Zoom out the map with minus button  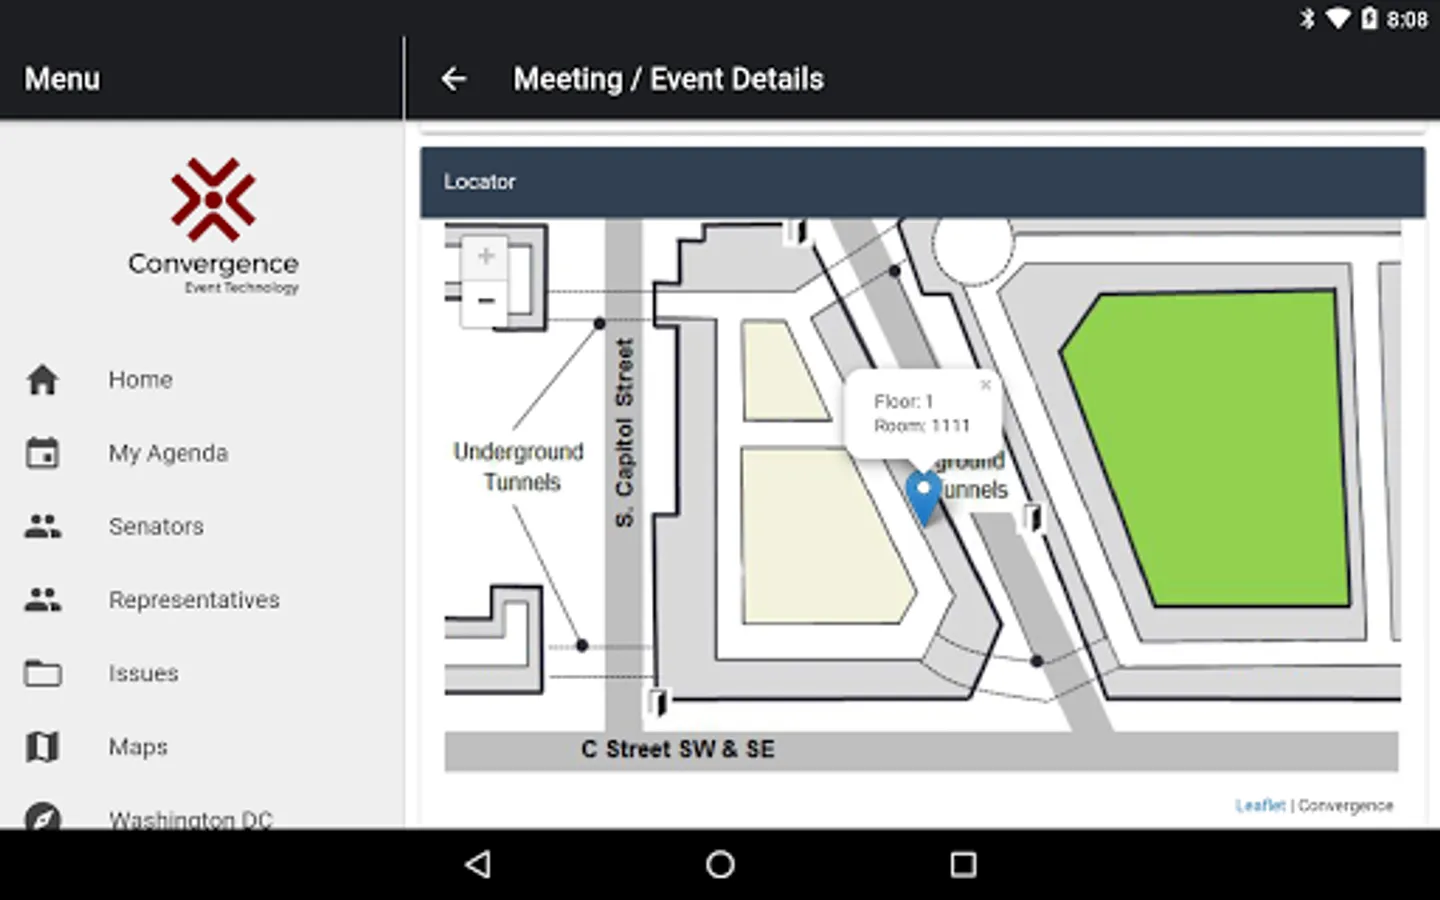(x=486, y=301)
